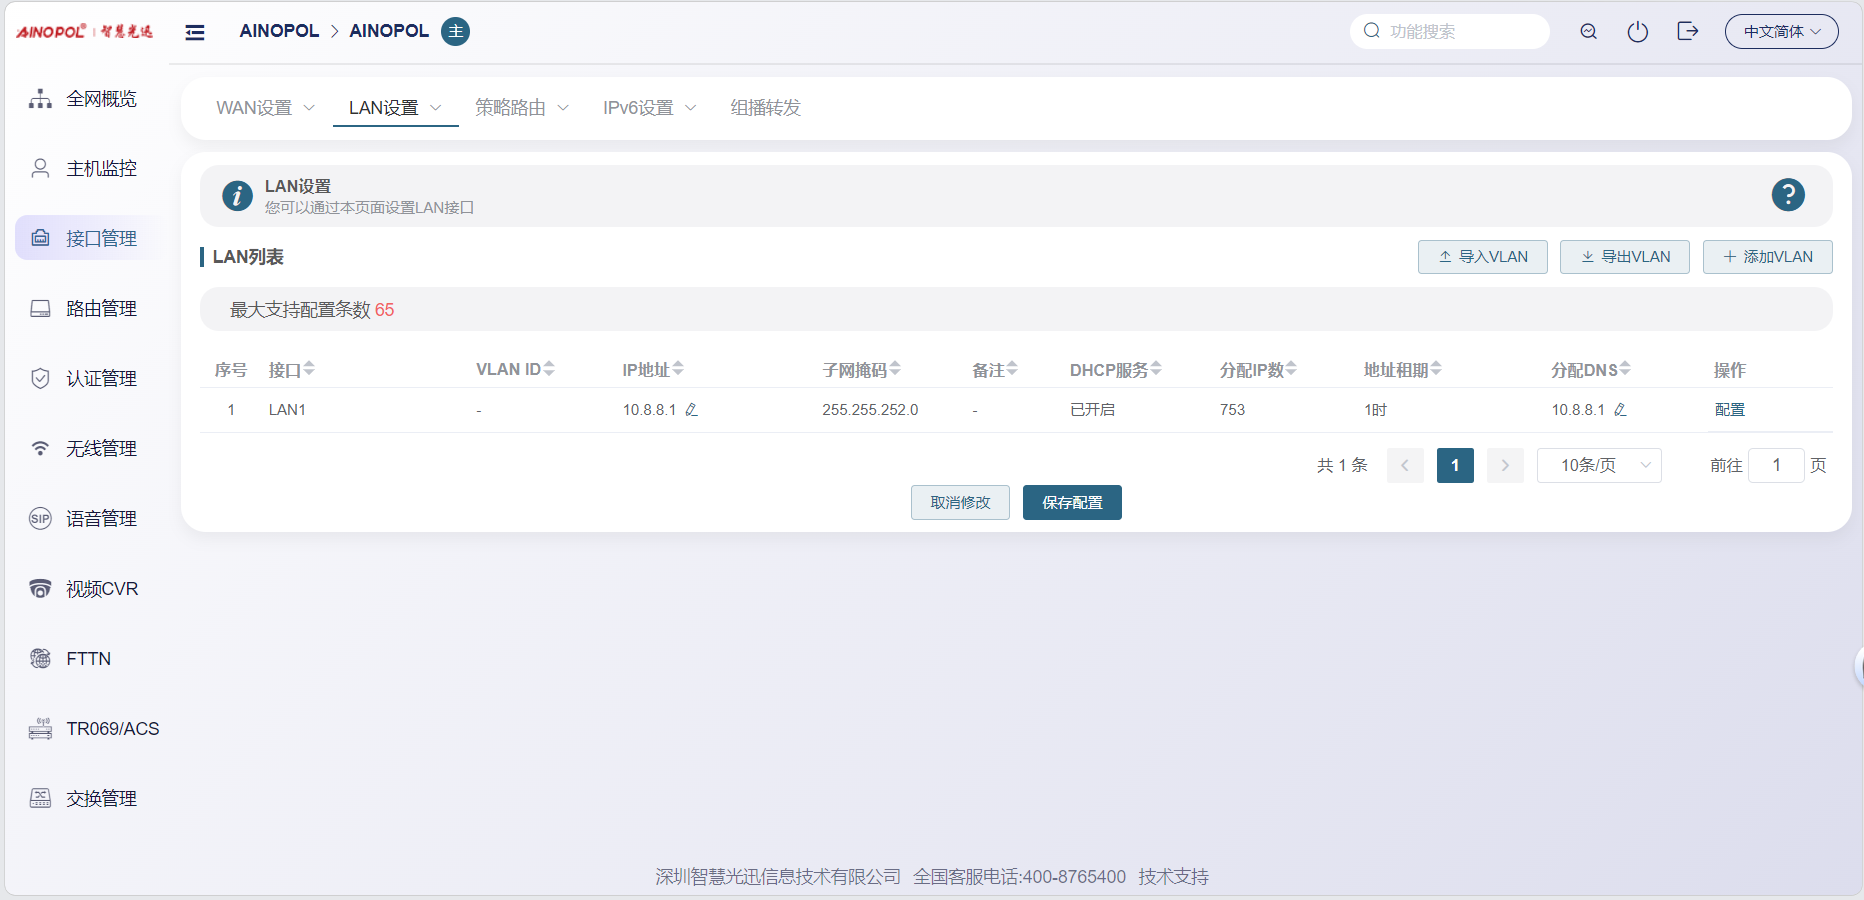Click the magnifier icon beside the search box

1588,32
